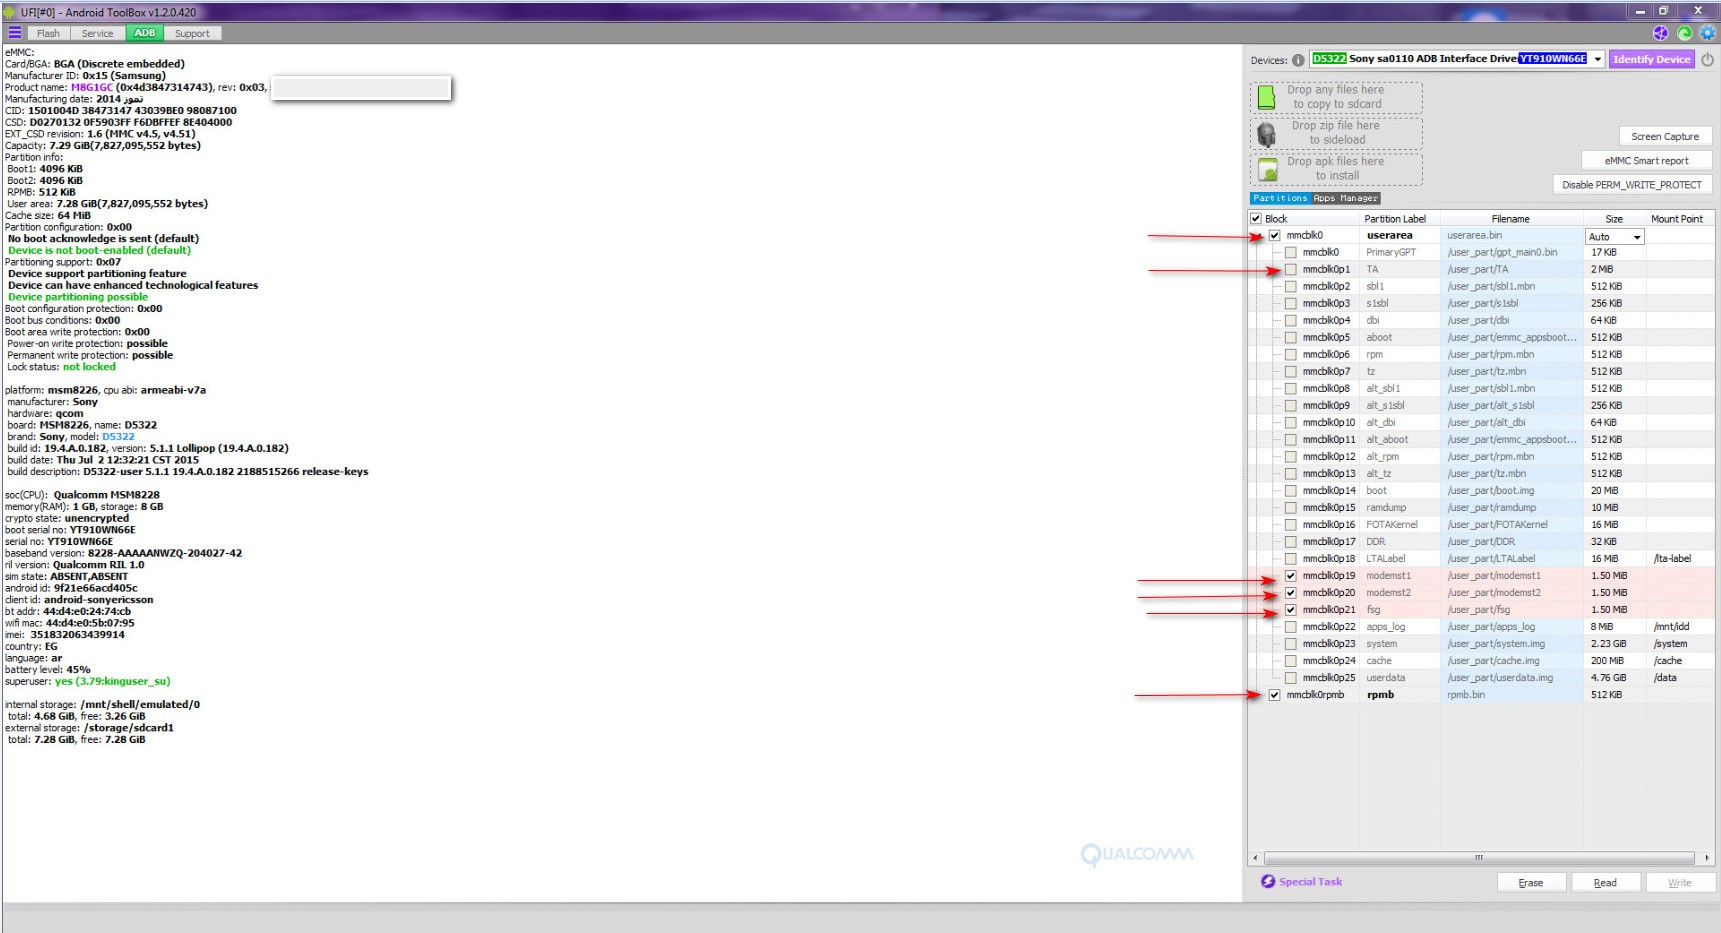Click the D5322 model link
Screen dimensions: 1721x933
[118, 437]
